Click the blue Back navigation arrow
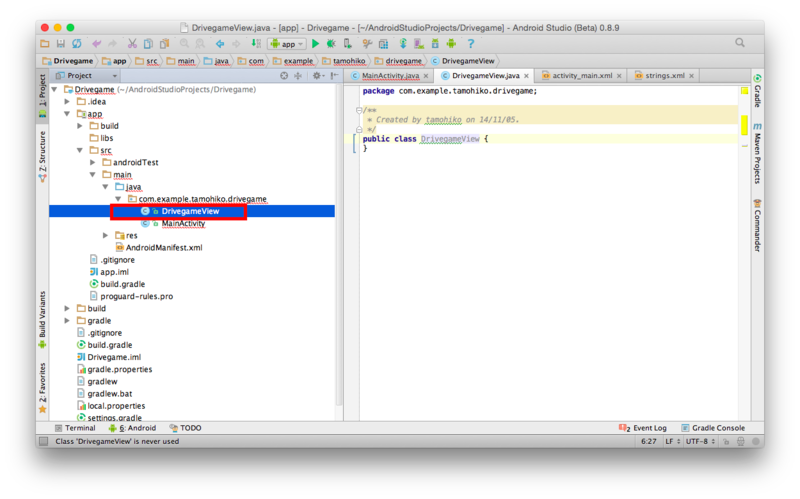800x499 pixels. pyautogui.click(x=220, y=44)
